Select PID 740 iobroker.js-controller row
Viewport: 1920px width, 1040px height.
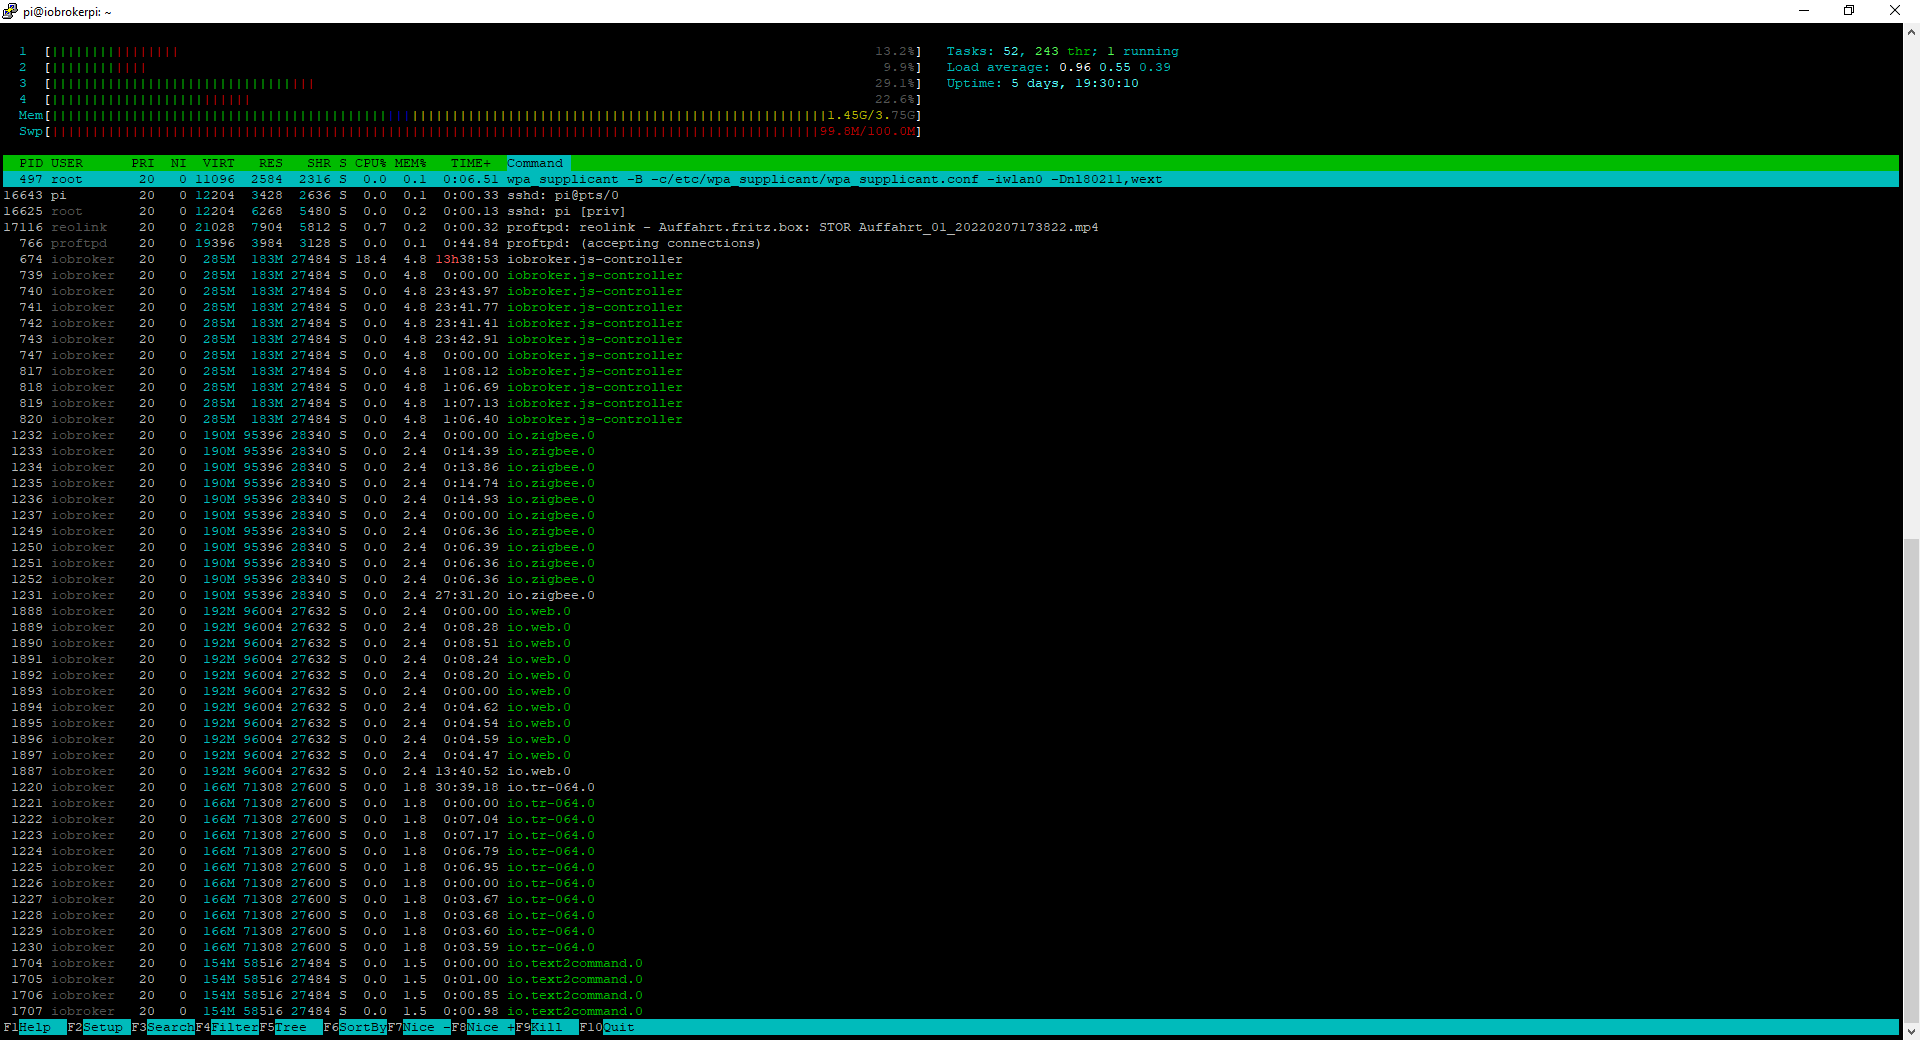[950, 291]
